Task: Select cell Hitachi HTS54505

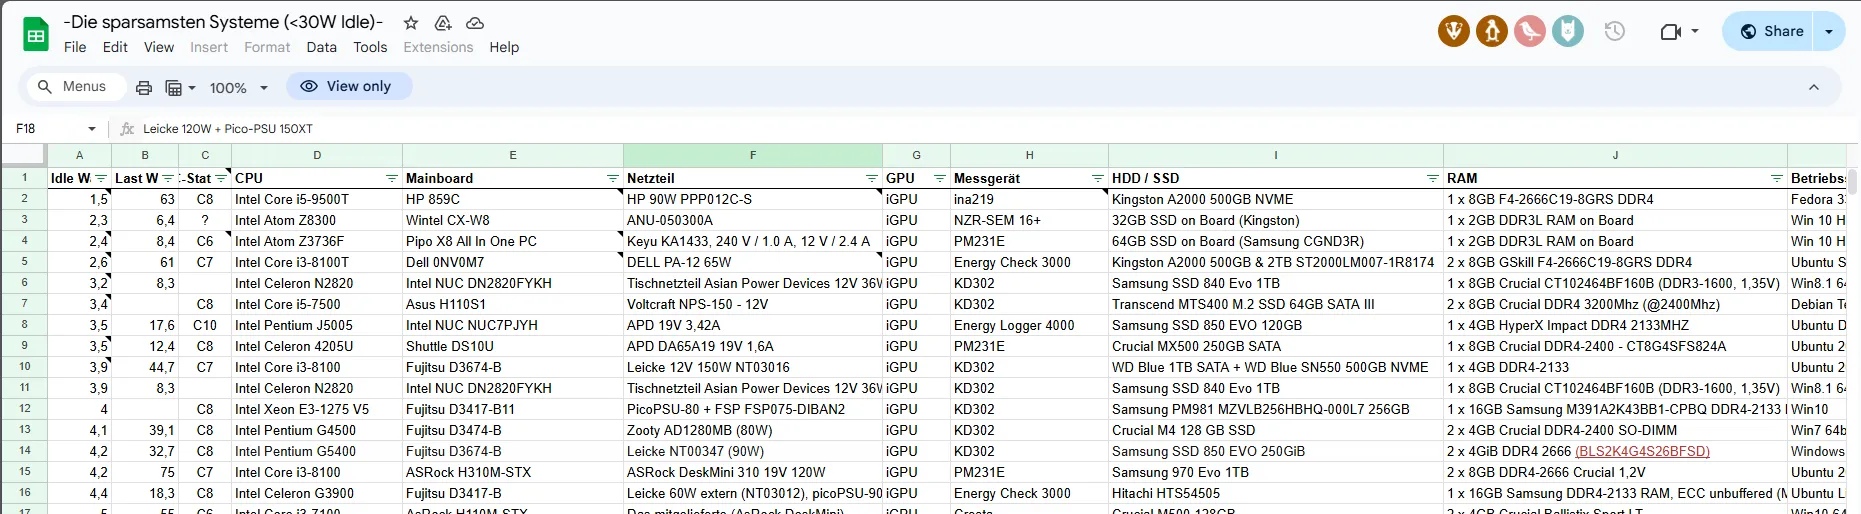Action: tap(1276, 493)
